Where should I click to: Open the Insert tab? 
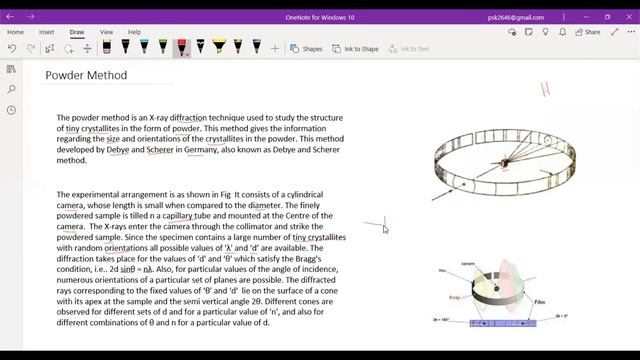pyautogui.click(x=47, y=32)
